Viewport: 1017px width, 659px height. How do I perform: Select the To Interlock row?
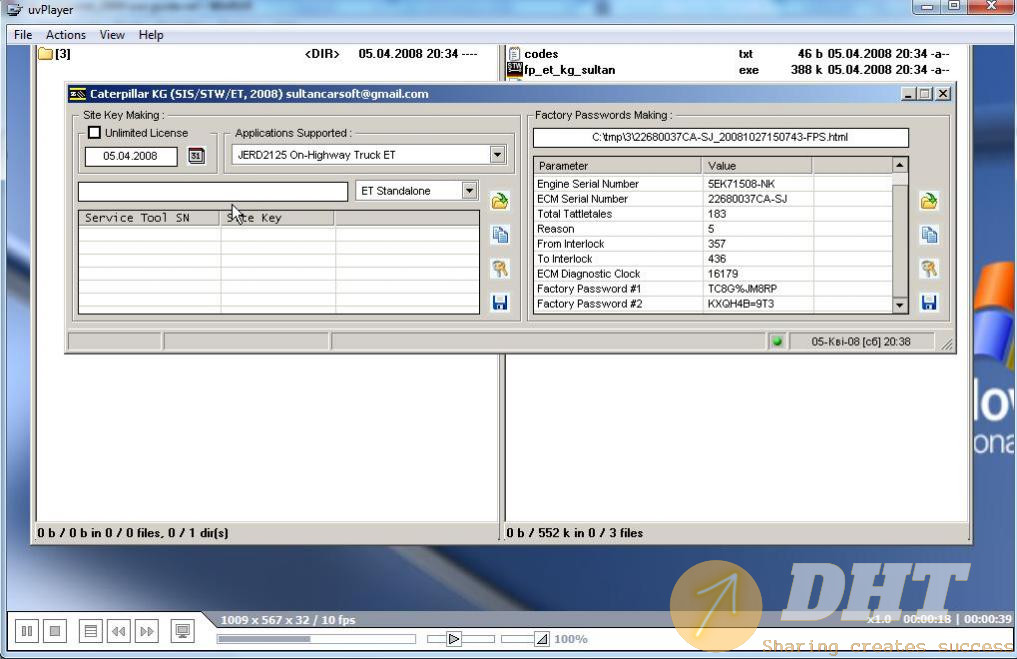pyautogui.click(x=713, y=259)
